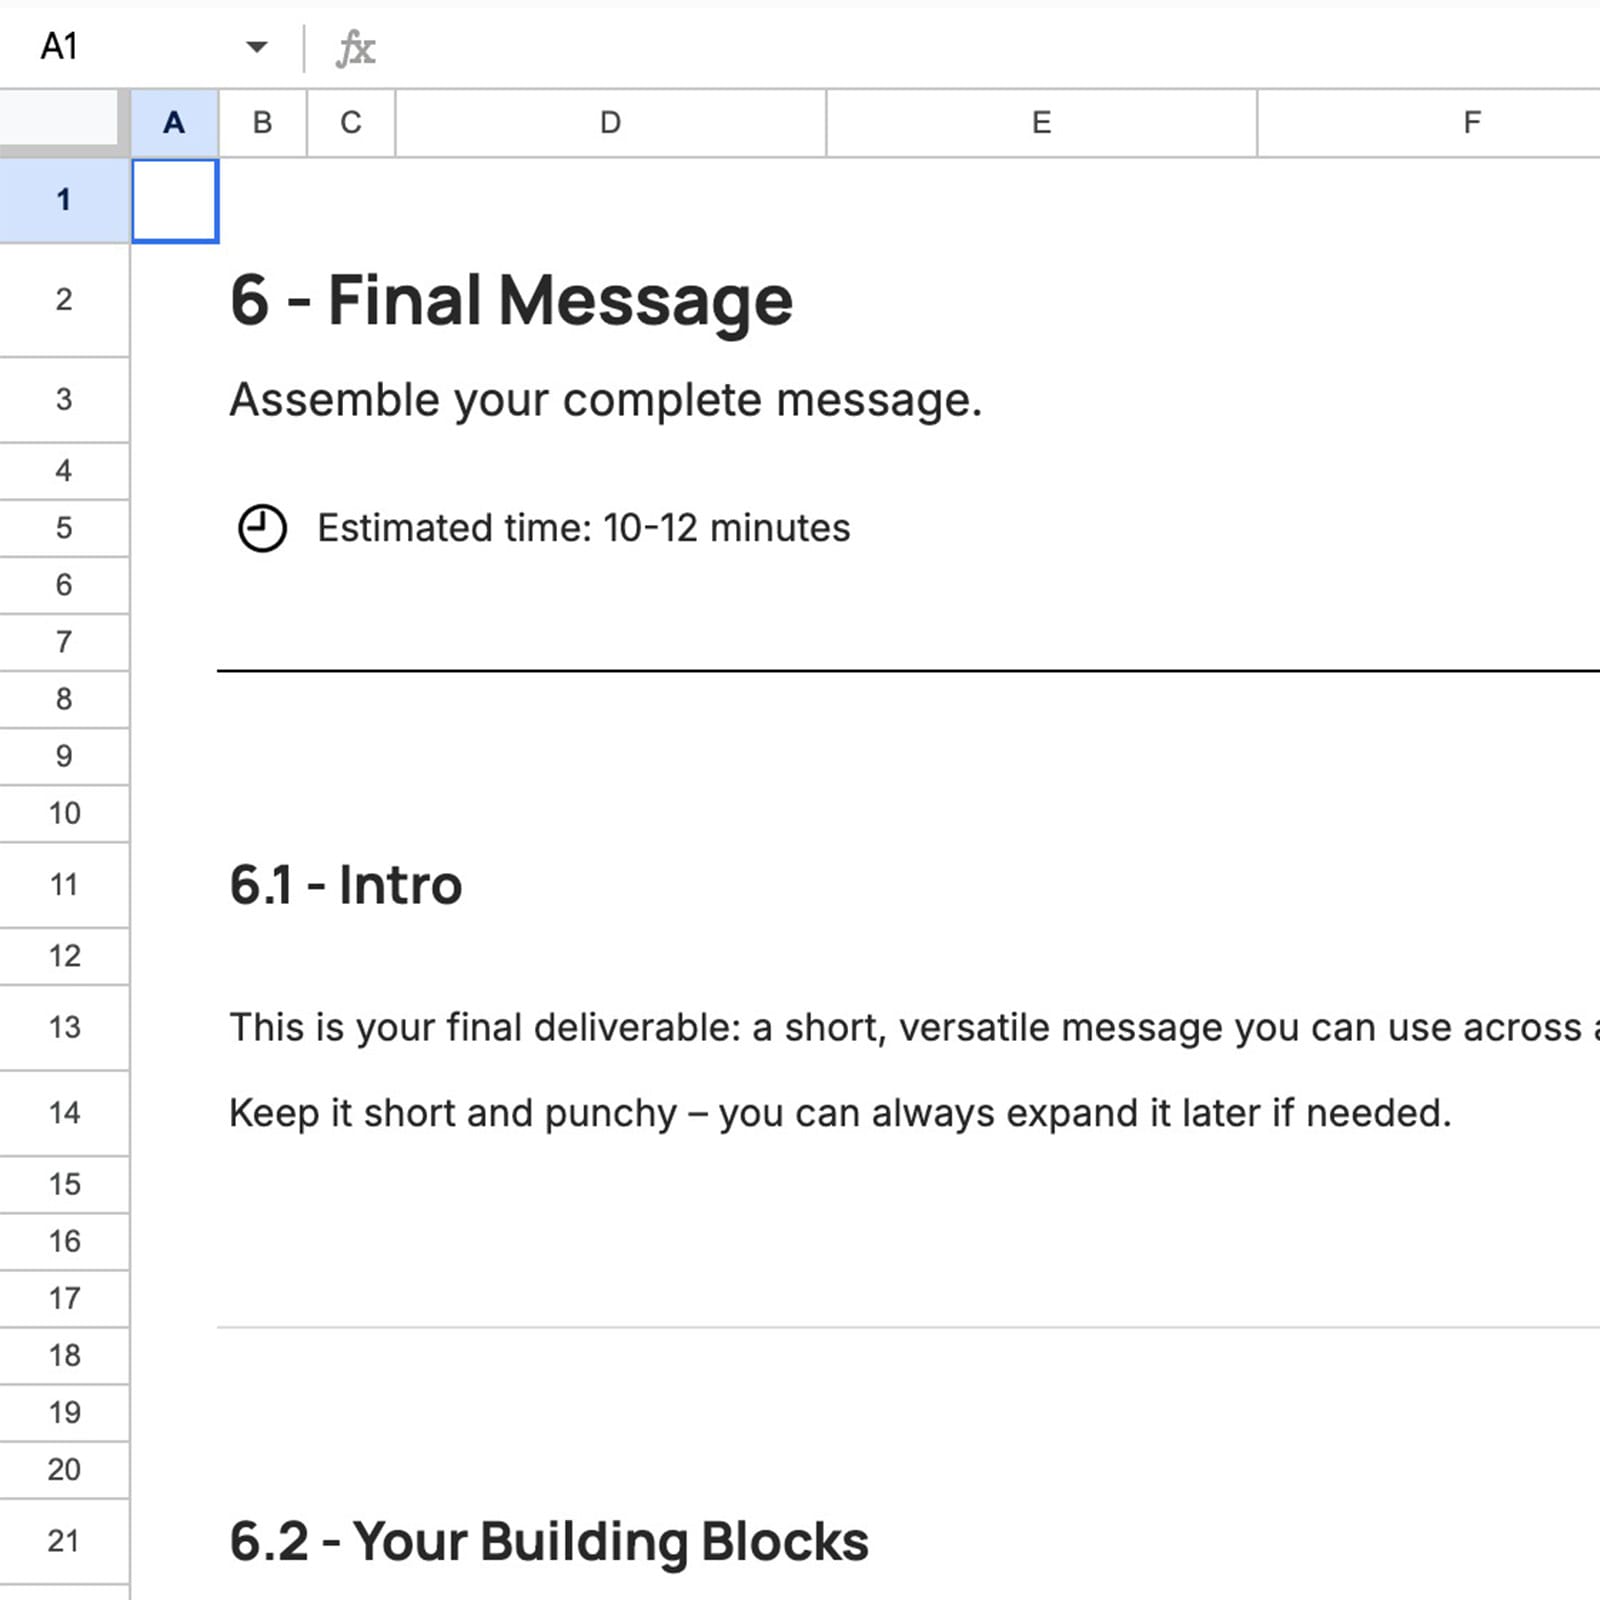1600x1600 pixels.
Task: Select row 21 header
Action: pyautogui.click(x=63, y=1541)
